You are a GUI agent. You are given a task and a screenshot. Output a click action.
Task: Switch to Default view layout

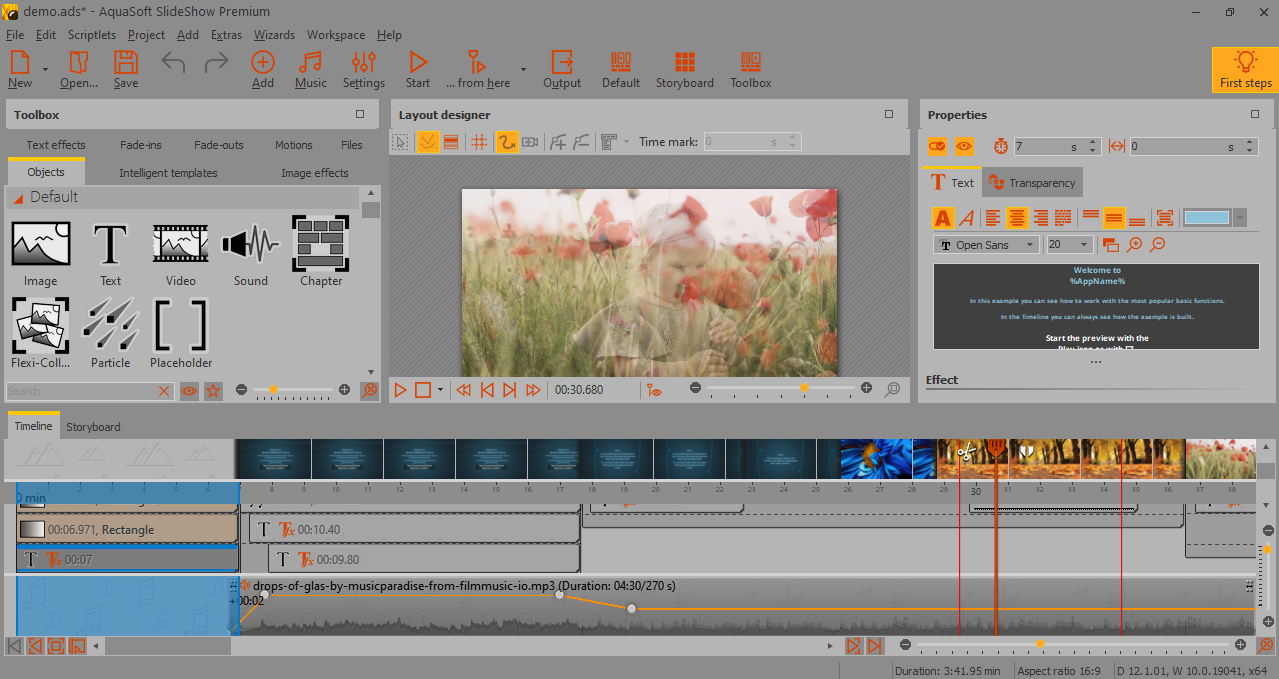(621, 69)
